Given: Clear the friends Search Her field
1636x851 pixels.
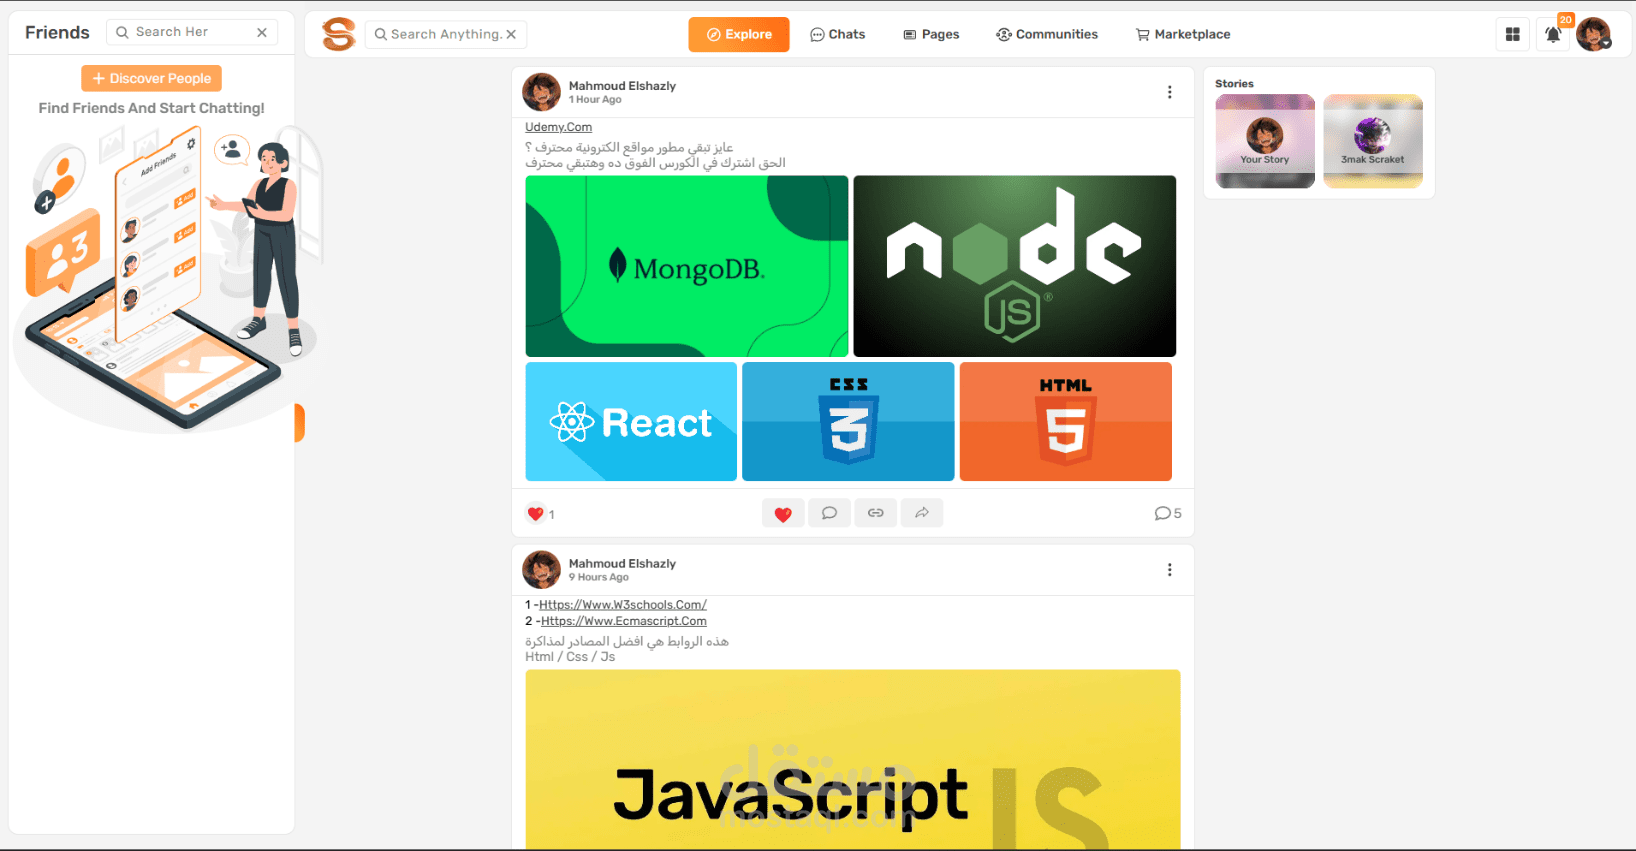Looking at the screenshot, I should click(x=262, y=32).
